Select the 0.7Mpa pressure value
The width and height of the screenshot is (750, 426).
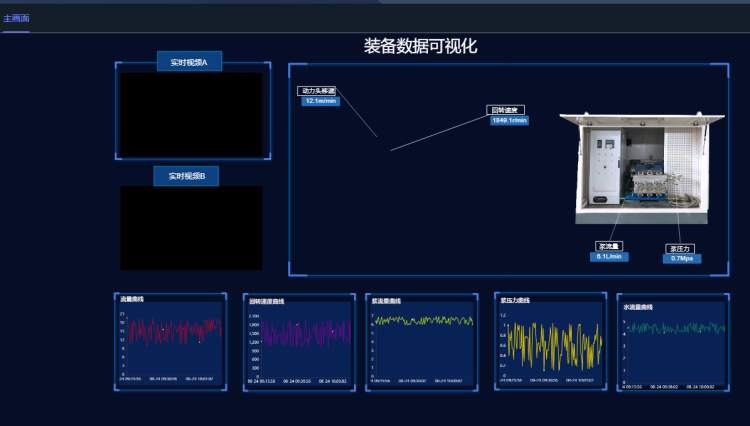click(x=681, y=258)
